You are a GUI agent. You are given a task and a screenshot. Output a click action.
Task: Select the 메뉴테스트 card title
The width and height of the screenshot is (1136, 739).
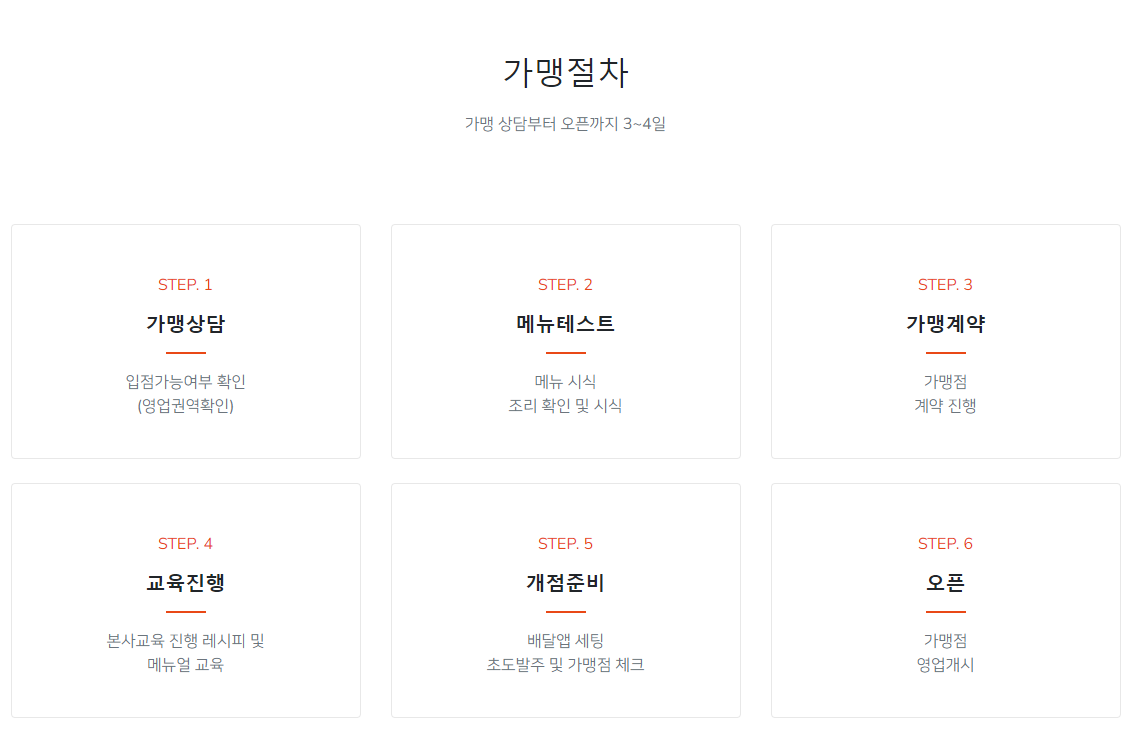[x=565, y=324]
